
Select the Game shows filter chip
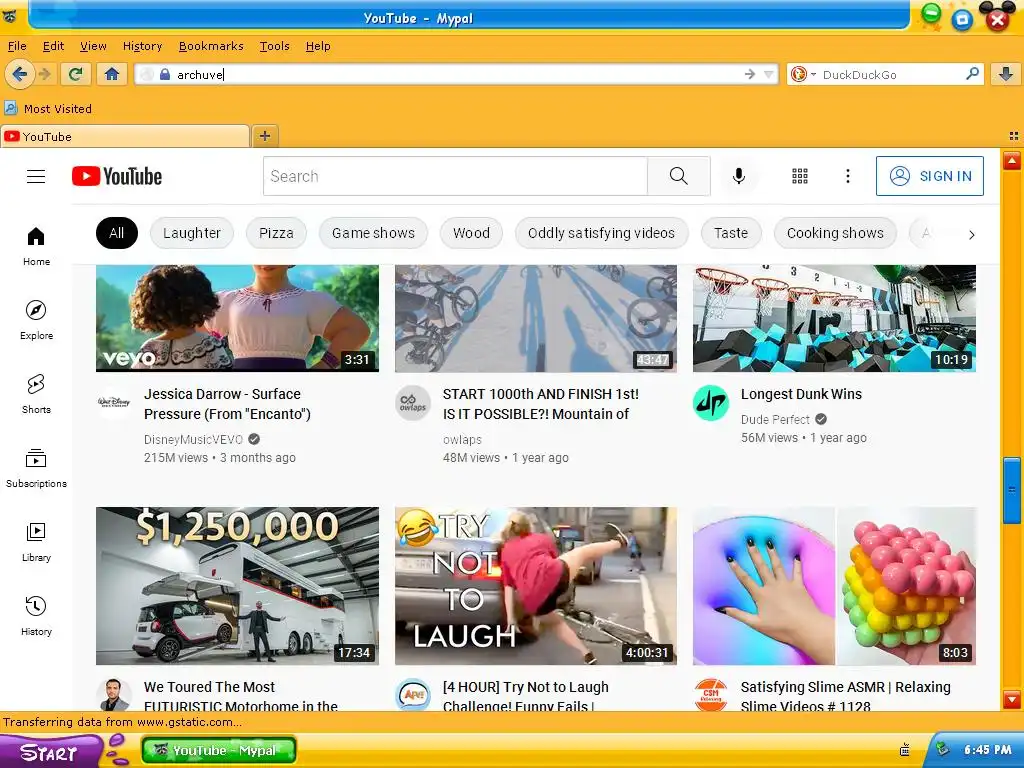pos(373,233)
